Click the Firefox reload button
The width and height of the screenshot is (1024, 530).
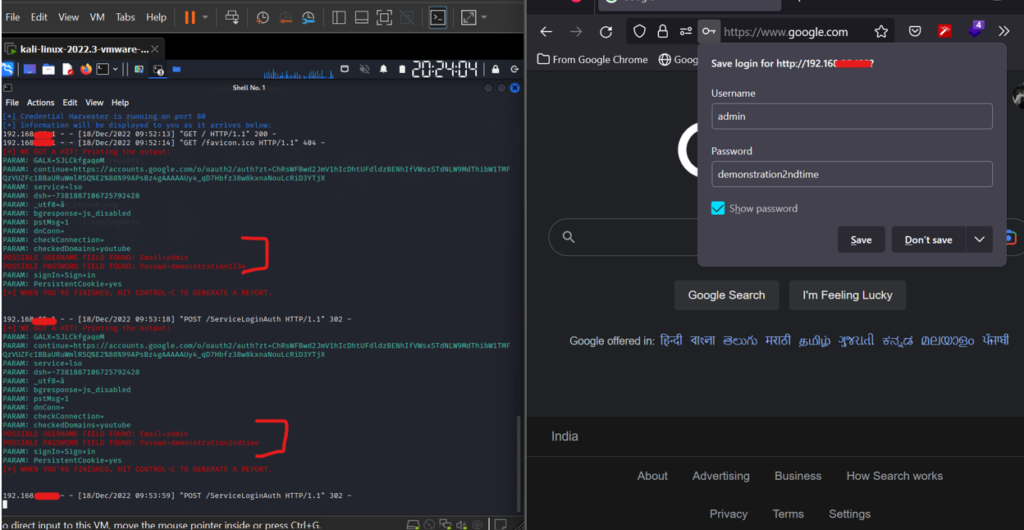(605, 32)
